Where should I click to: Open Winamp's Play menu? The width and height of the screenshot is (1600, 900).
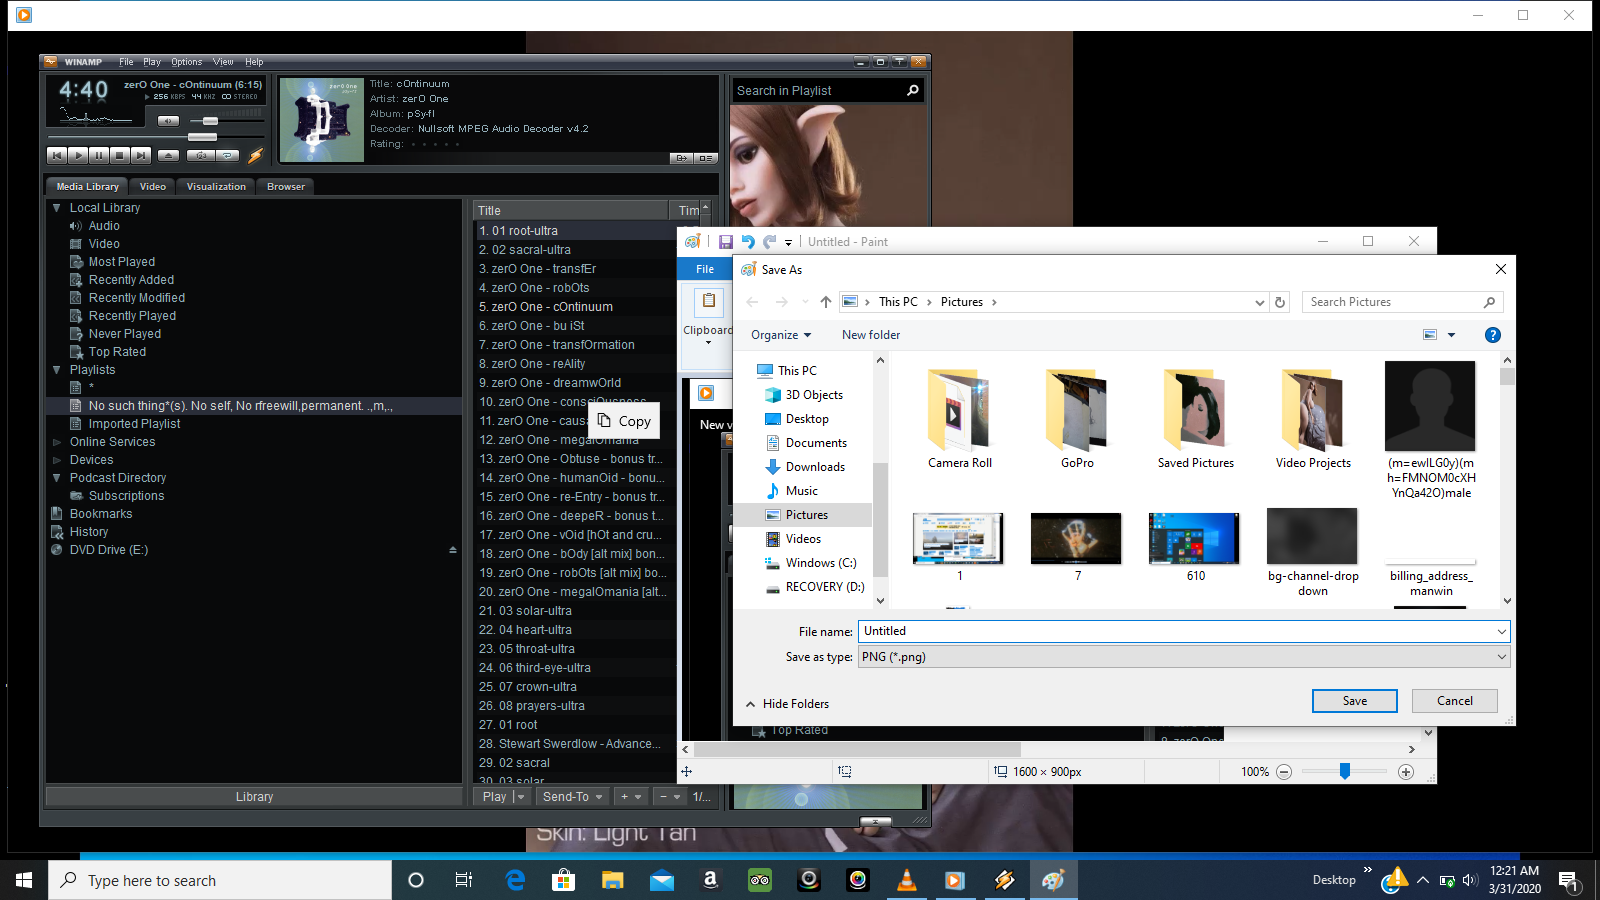coord(152,62)
